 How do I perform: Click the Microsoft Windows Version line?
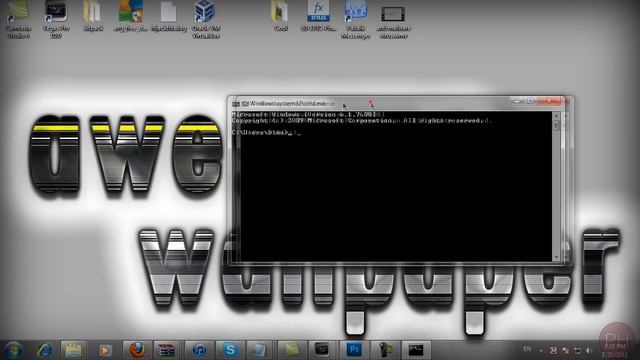pyautogui.click(x=308, y=115)
